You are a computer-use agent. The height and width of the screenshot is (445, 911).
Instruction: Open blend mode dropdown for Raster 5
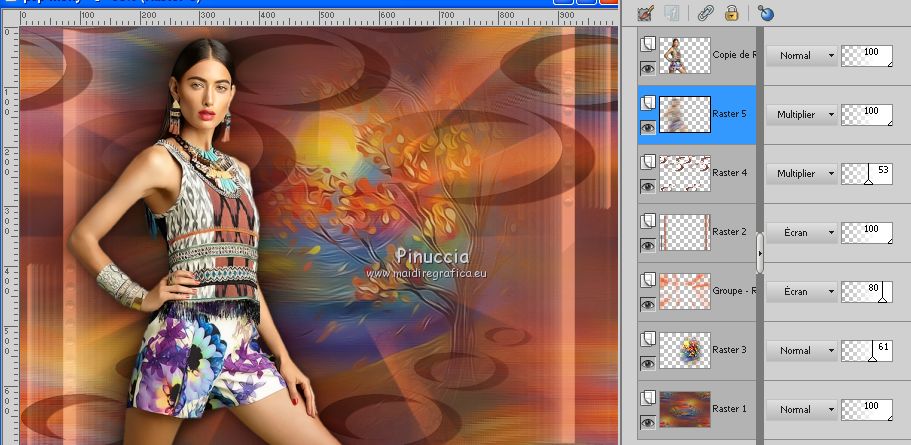tap(800, 115)
